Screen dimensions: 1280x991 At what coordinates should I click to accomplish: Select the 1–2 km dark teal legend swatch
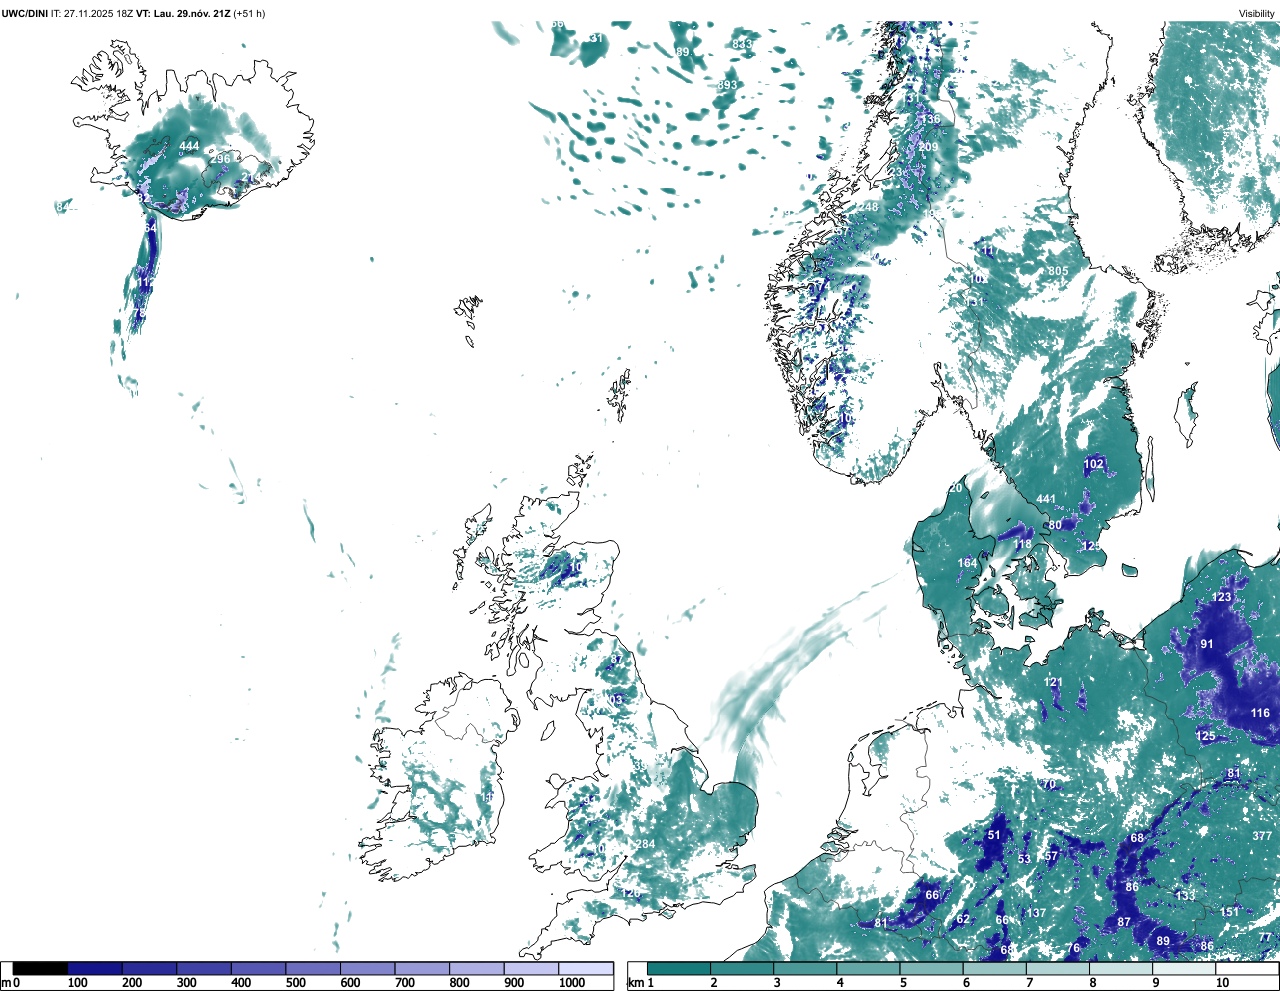678,968
